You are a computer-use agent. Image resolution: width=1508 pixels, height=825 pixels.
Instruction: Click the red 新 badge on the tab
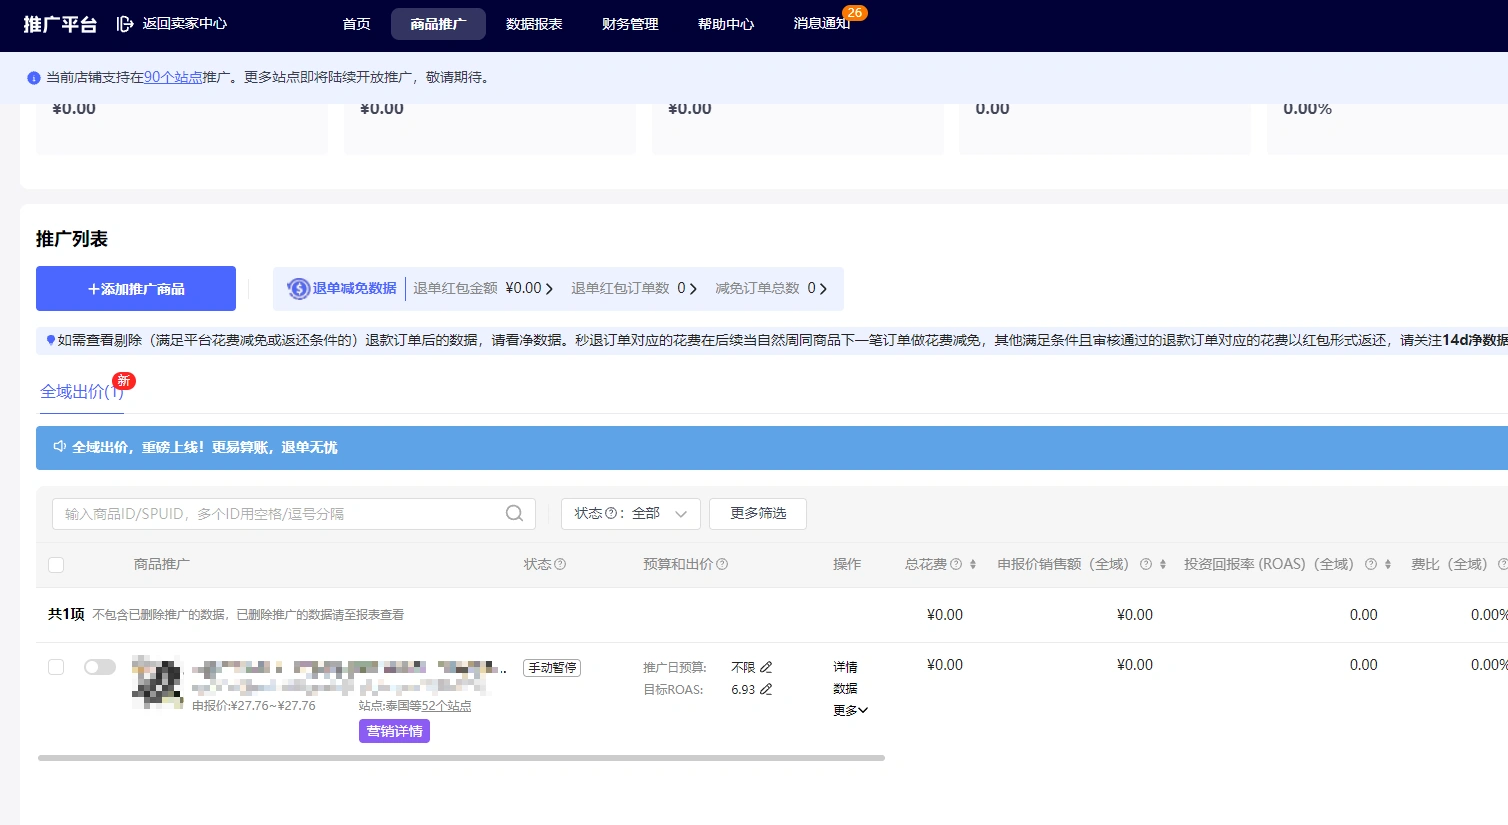[124, 381]
